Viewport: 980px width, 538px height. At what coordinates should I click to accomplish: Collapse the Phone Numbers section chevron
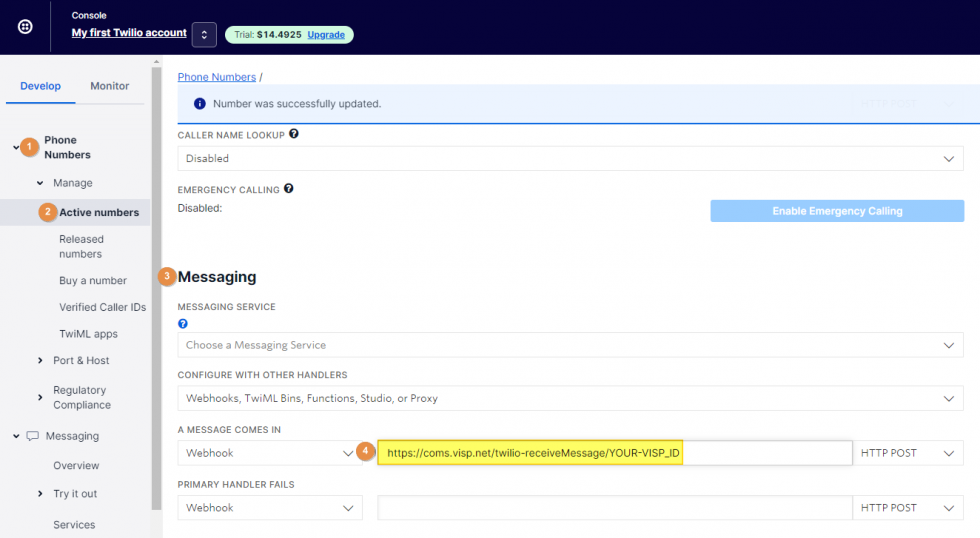[x=16, y=147]
